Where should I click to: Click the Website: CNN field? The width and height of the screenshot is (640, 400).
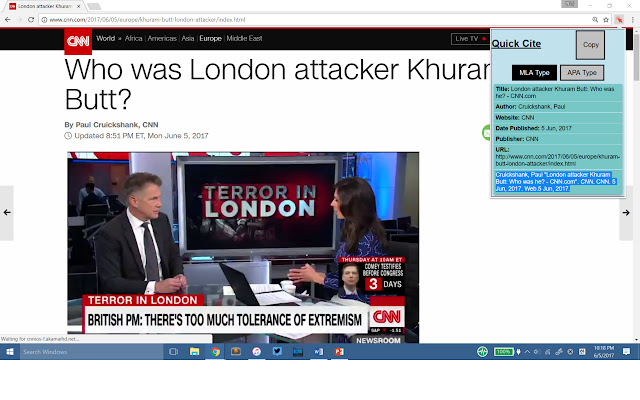pos(558,118)
